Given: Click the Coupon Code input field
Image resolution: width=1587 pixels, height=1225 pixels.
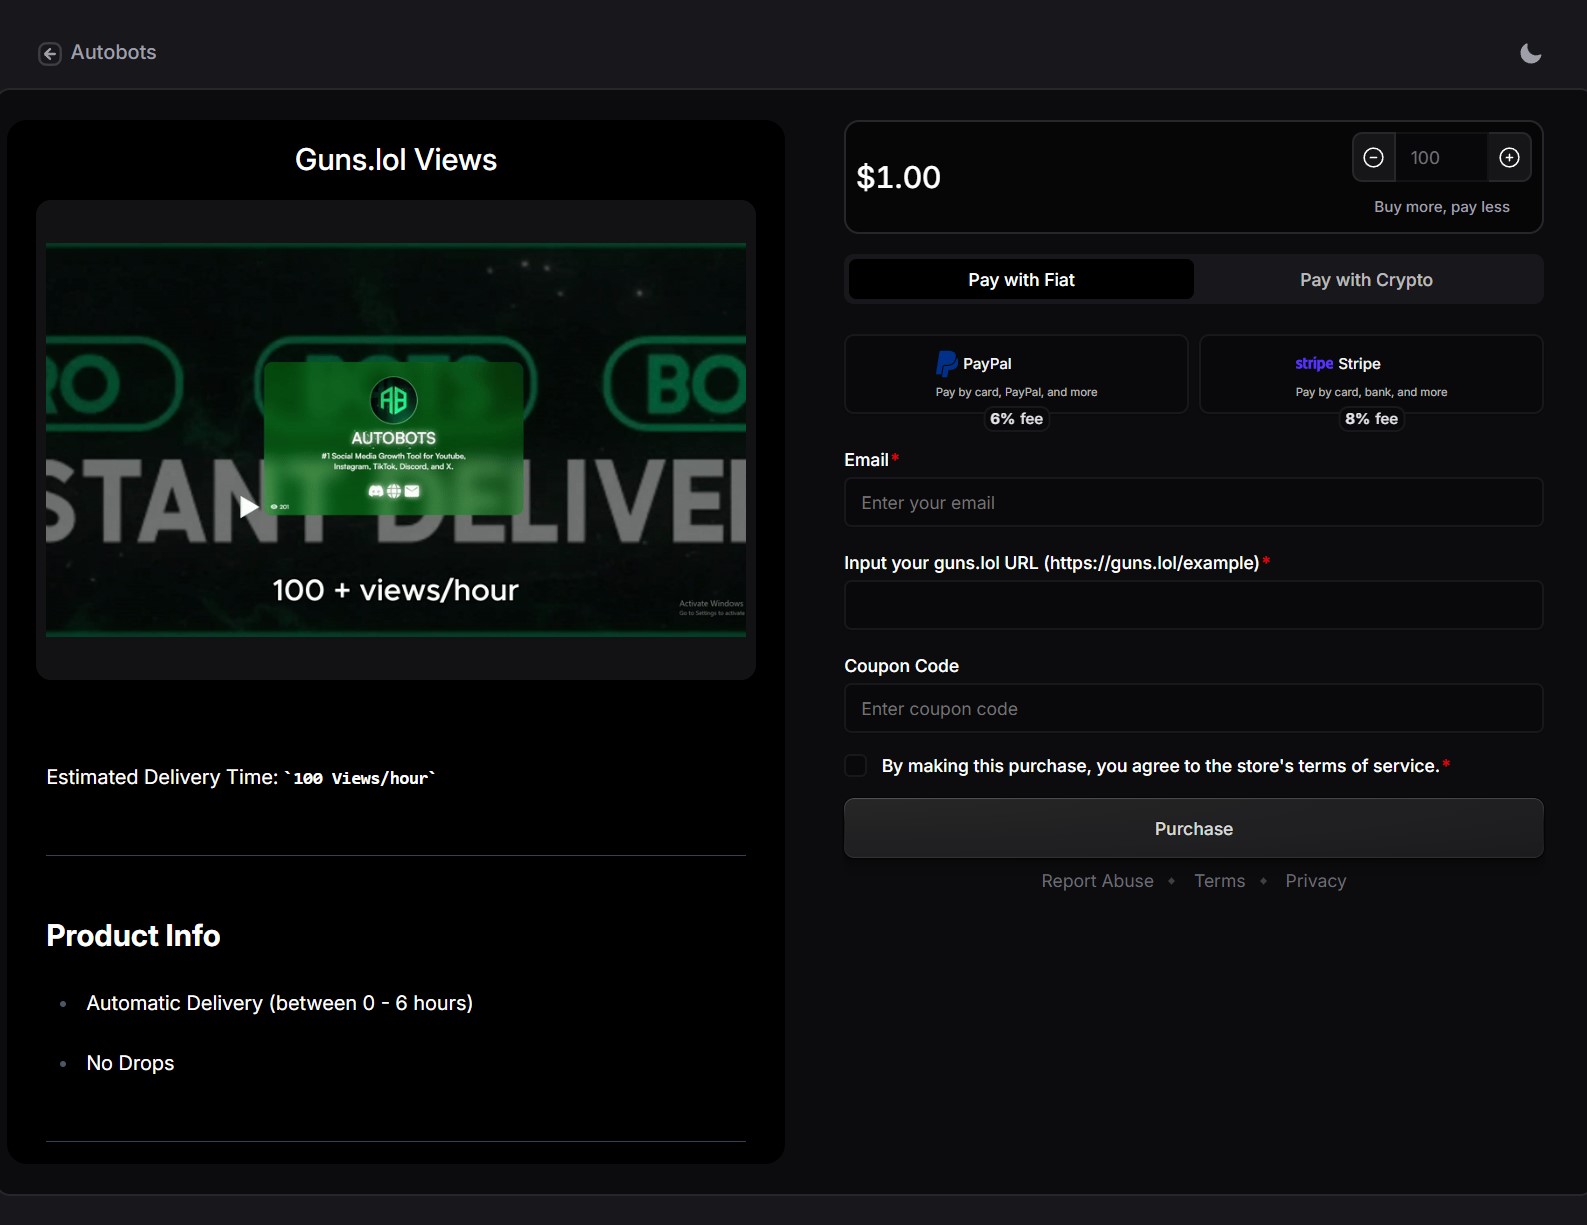Looking at the screenshot, I should (x=1193, y=709).
